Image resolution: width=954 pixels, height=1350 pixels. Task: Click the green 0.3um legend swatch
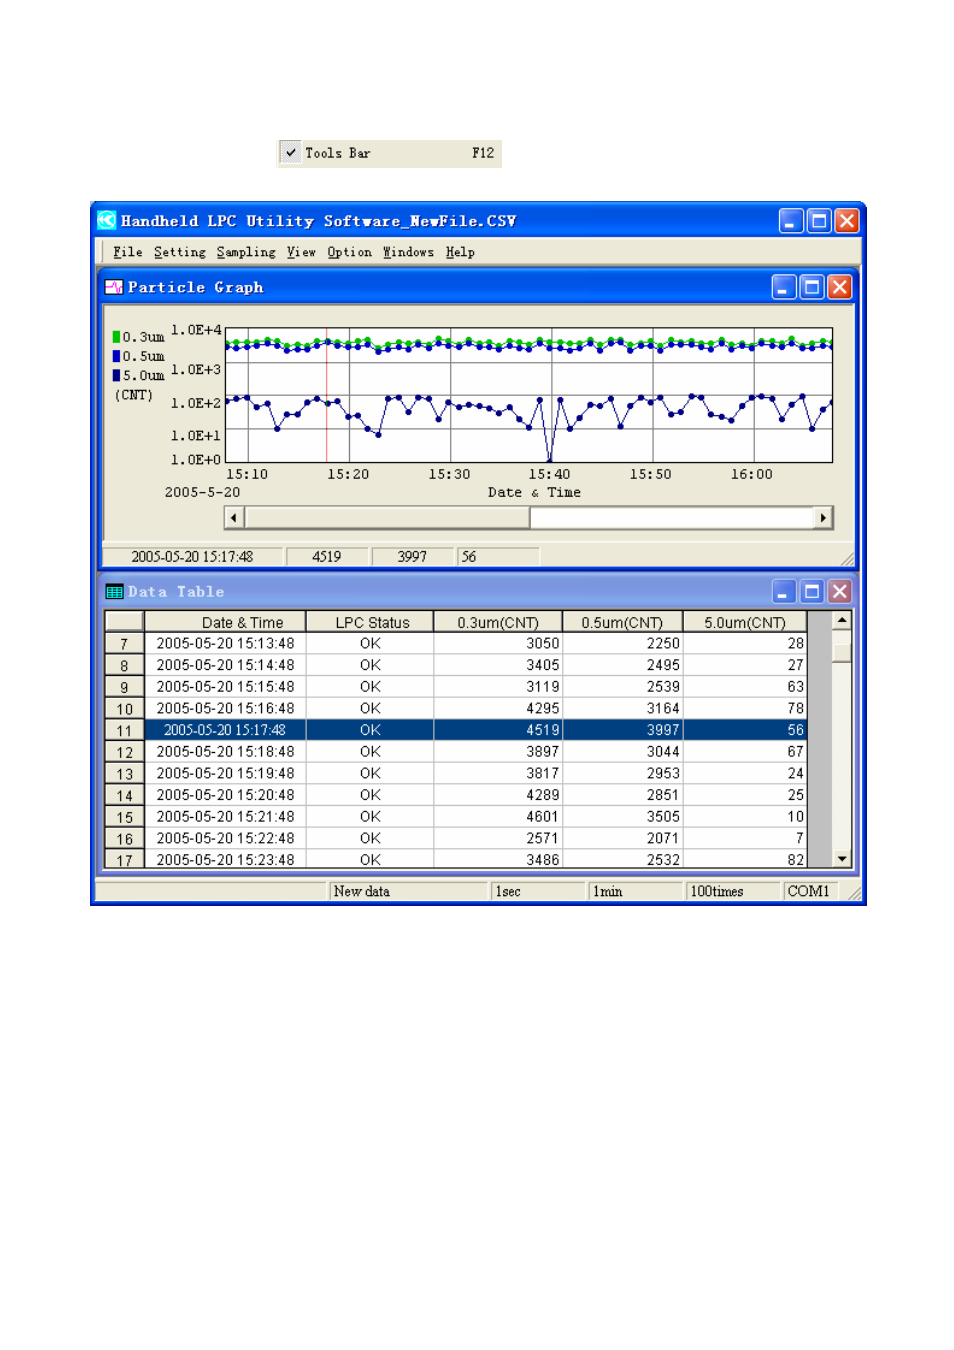coord(116,337)
